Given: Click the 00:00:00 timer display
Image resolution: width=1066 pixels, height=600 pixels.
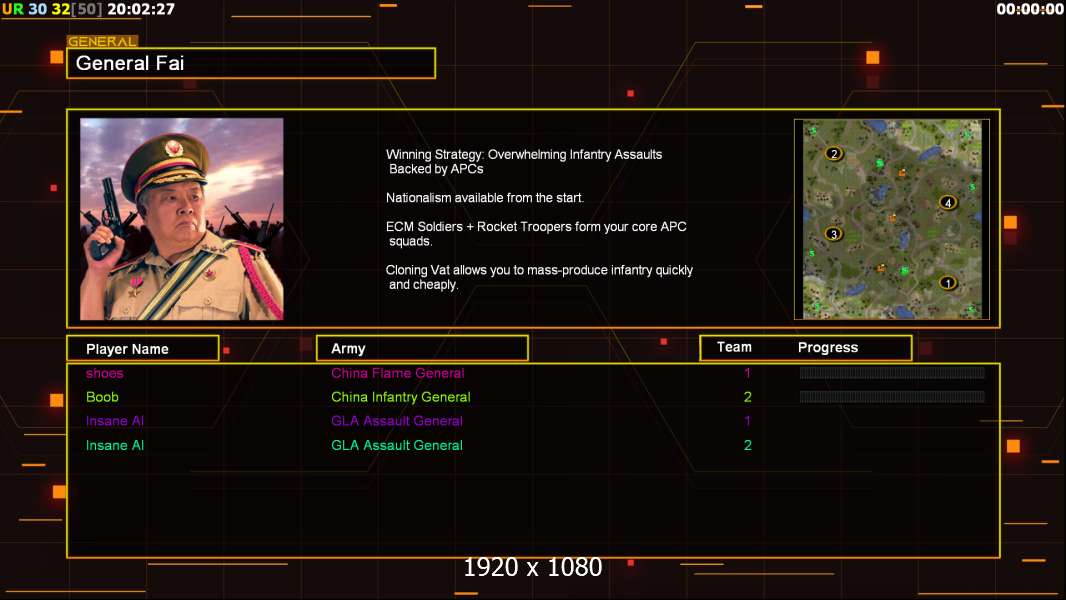Looking at the screenshot, I should [x=1030, y=9].
